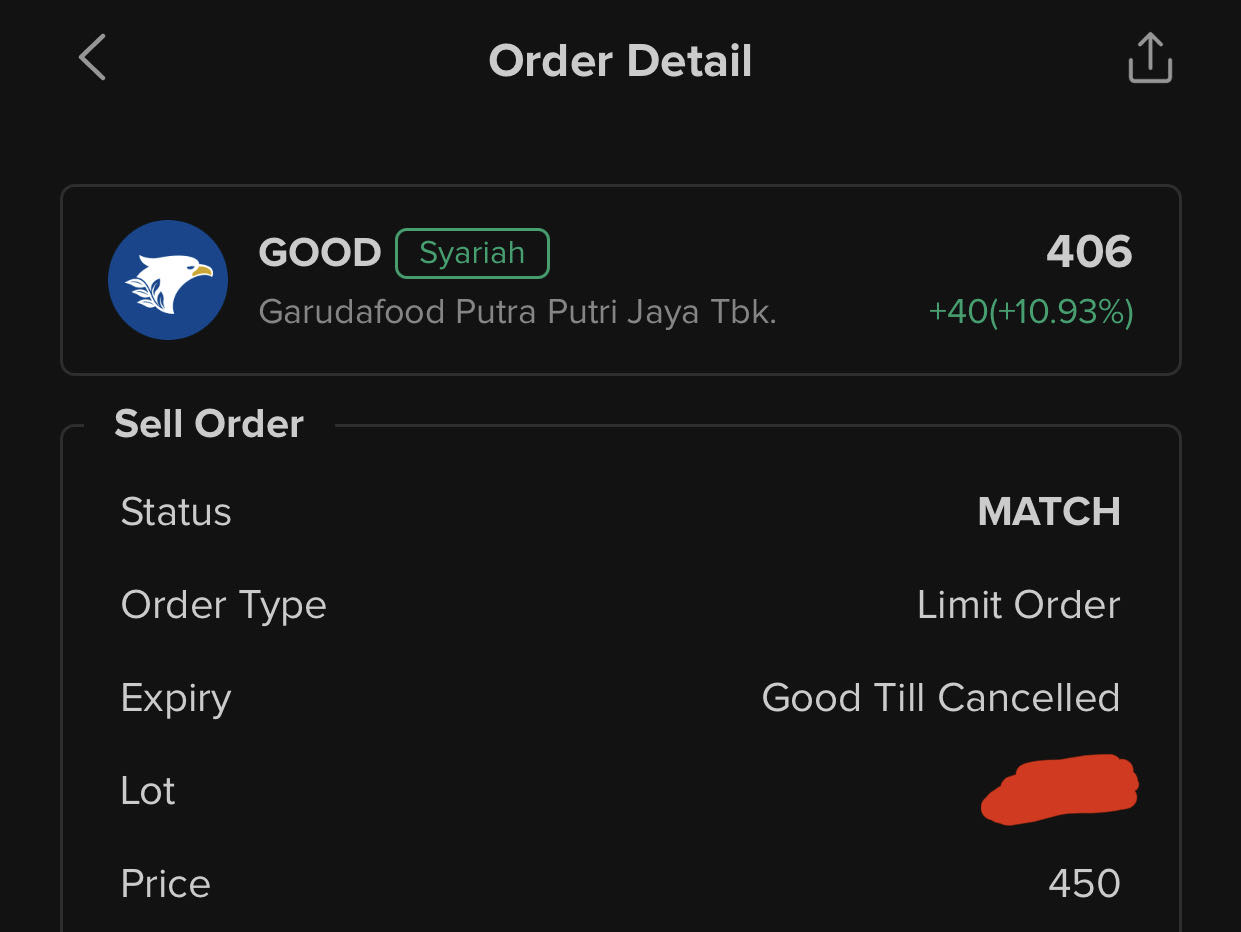1241x932 pixels.
Task: Select the Order Type row label
Action: click(x=223, y=605)
